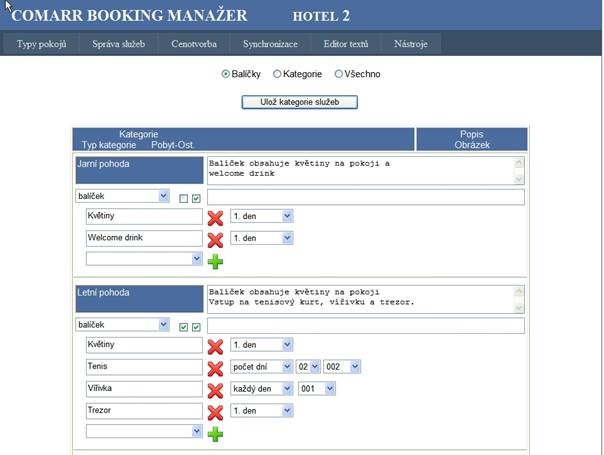Open day dropdown for Jarní pohoda Květiny
Image resolution: width=604 pixels, height=455 pixels.
pyautogui.click(x=262, y=216)
